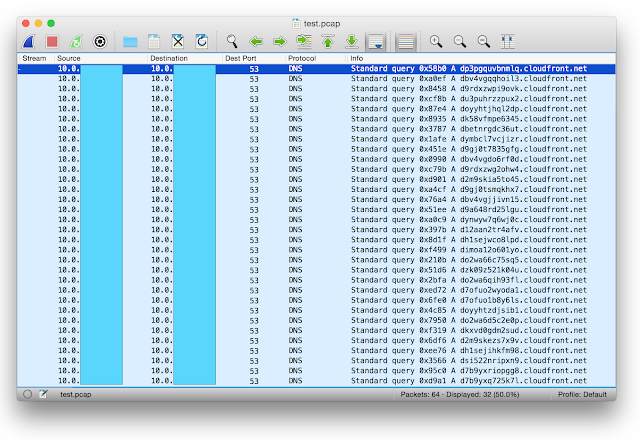Select packet querying d7ofuo1b8y6ls.cloudfront.net
640x440 pixels.
pyautogui.click(x=316, y=300)
